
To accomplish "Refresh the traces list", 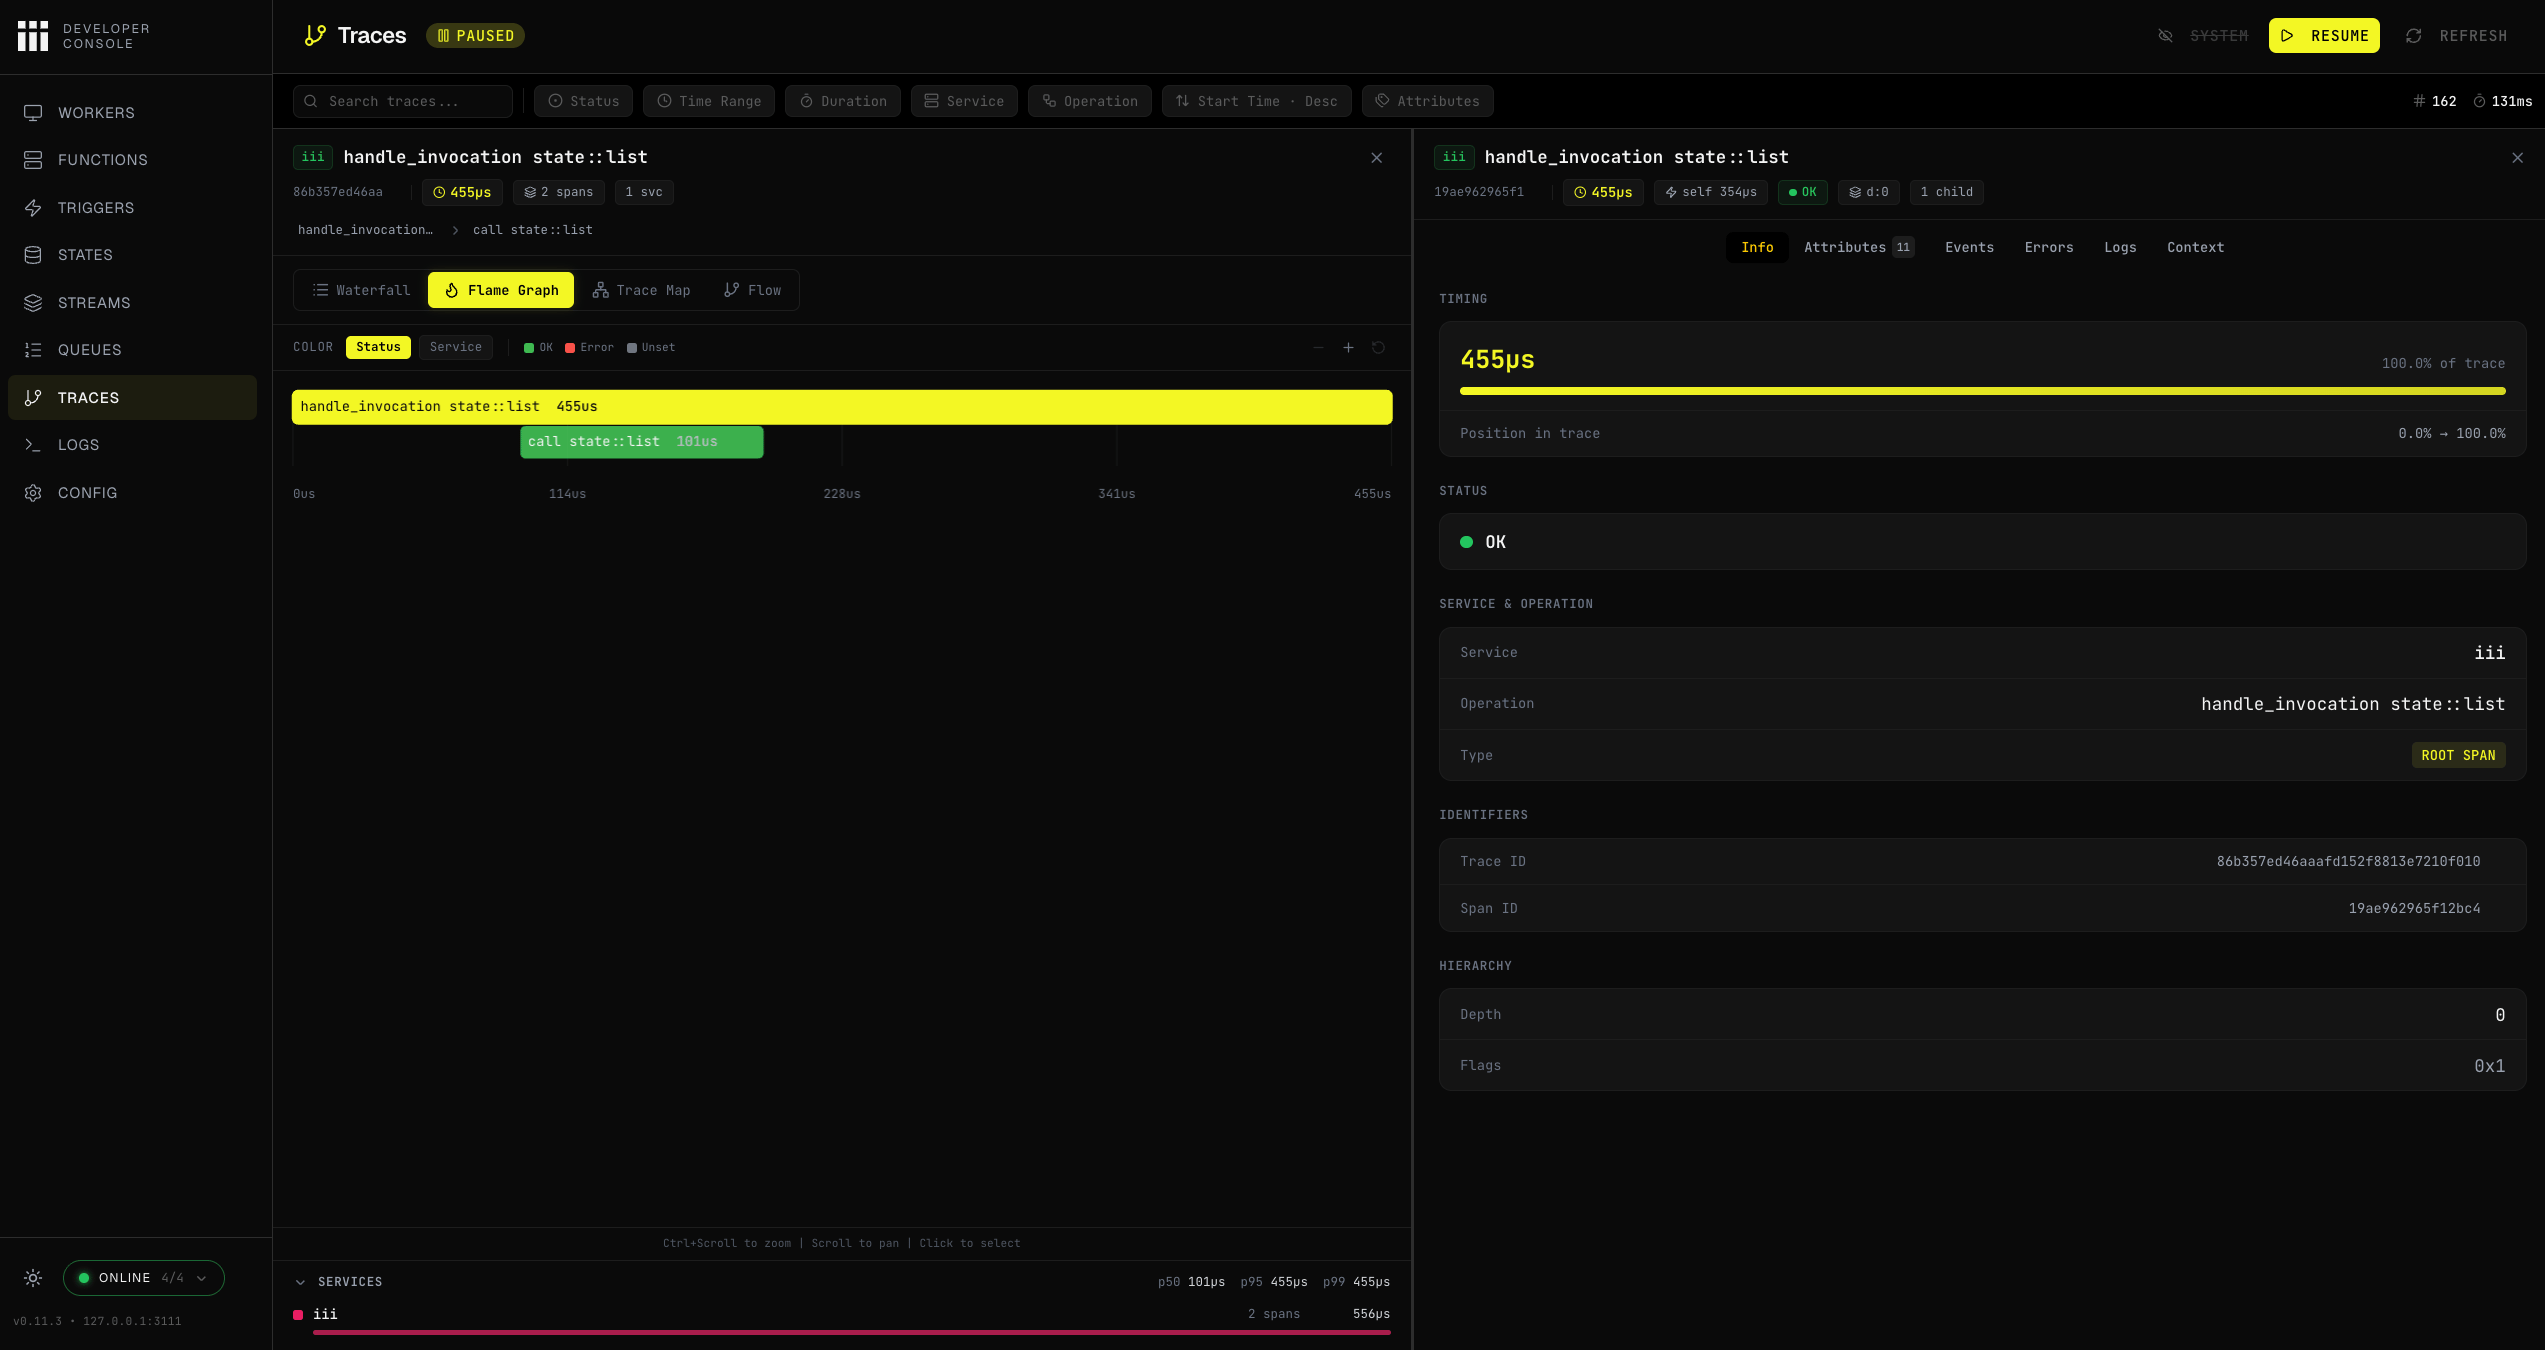I will [x=2457, y=36].
